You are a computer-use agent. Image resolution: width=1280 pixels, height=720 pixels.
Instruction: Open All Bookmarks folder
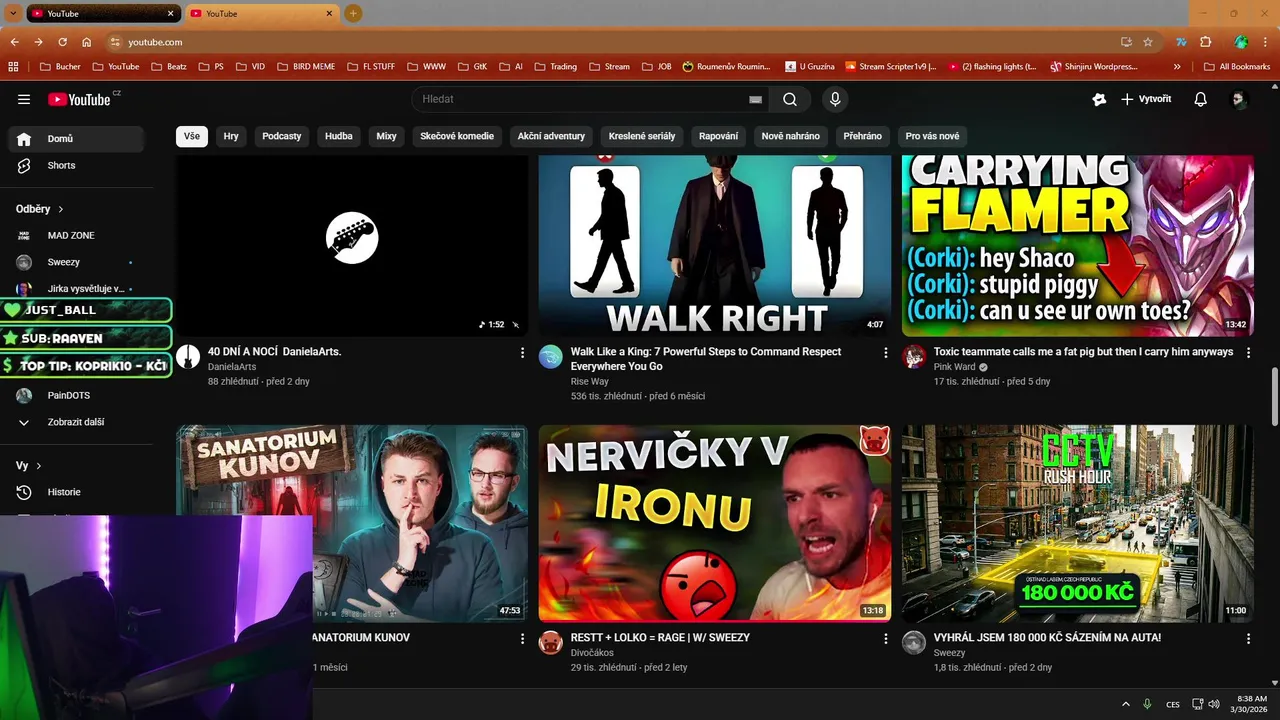pos(1237,66)
